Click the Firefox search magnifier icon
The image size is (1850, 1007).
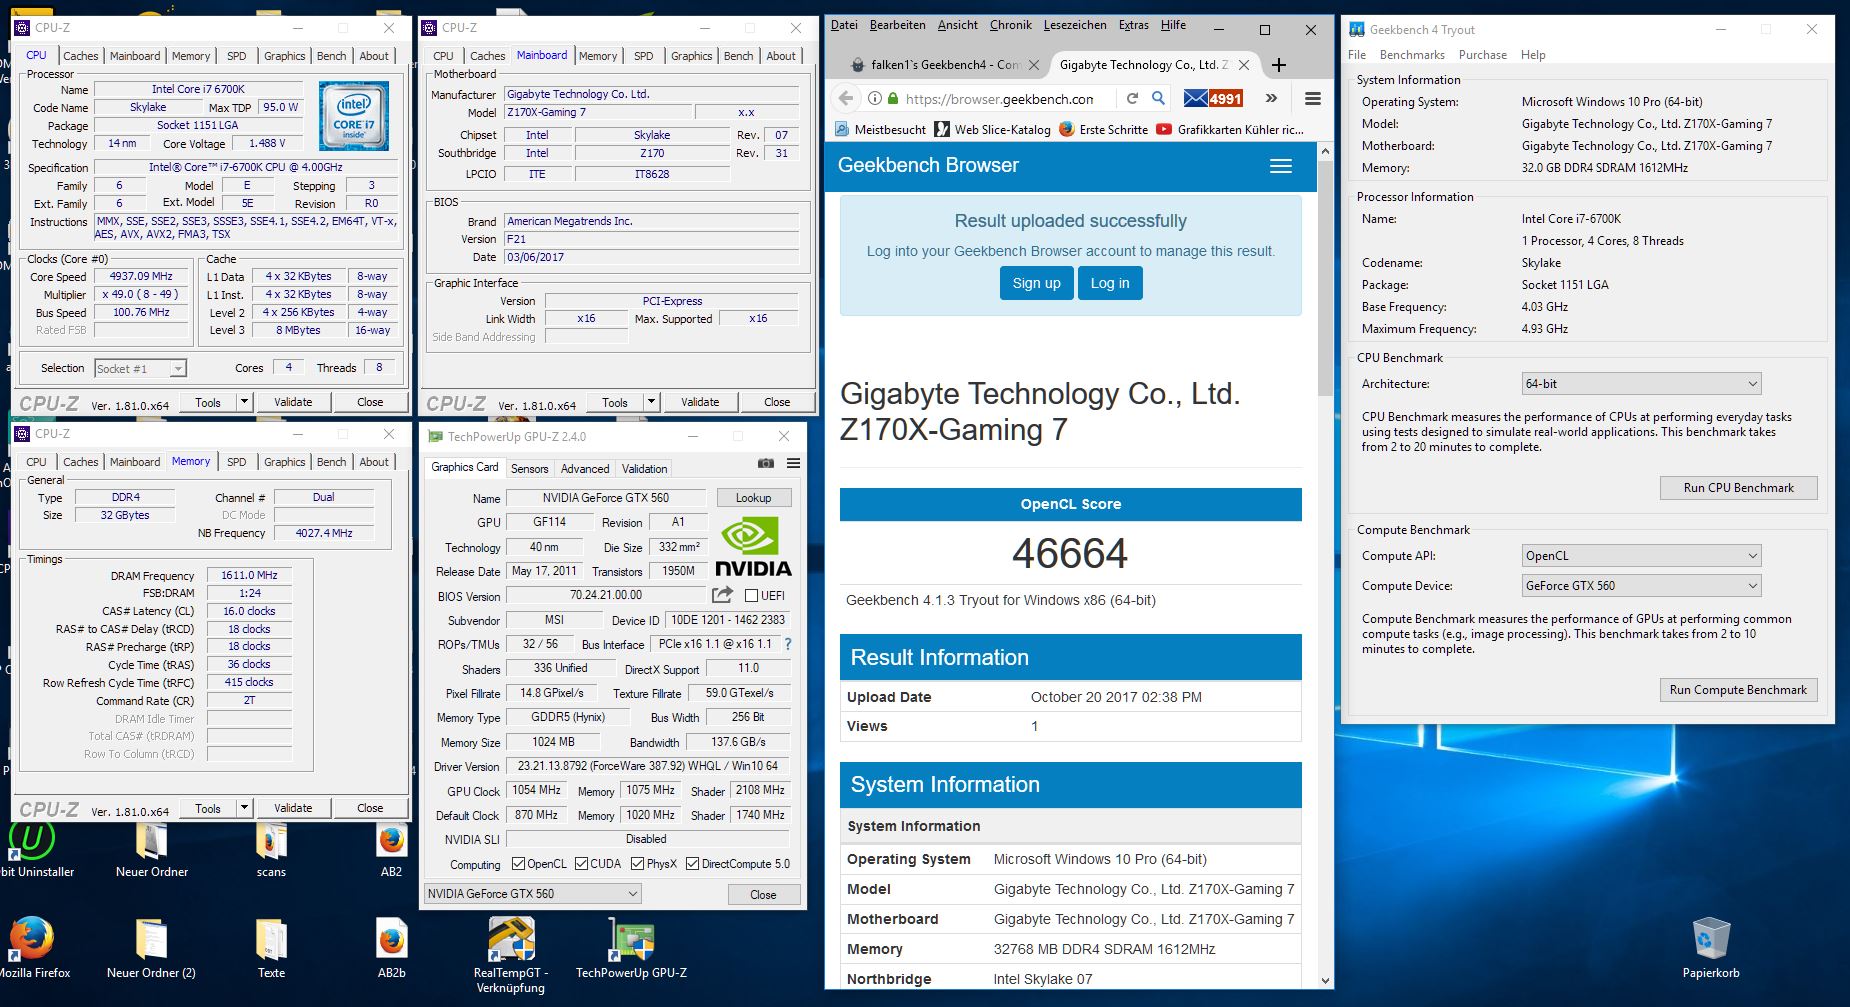pos(1158,98)
